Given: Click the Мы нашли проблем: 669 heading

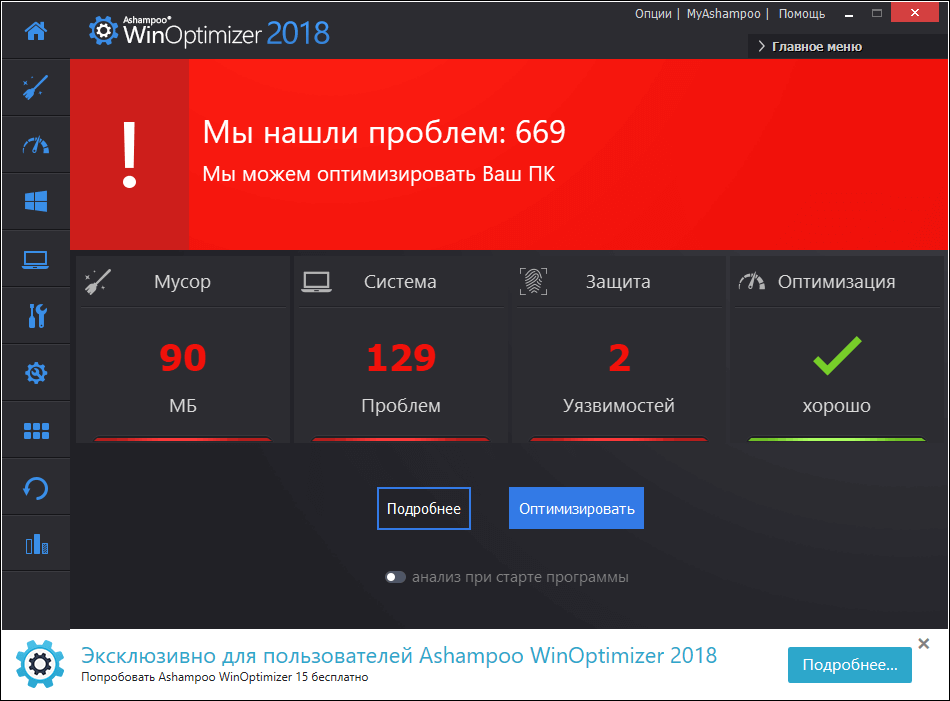Looking at the screenshot, I should pos(384,132).
